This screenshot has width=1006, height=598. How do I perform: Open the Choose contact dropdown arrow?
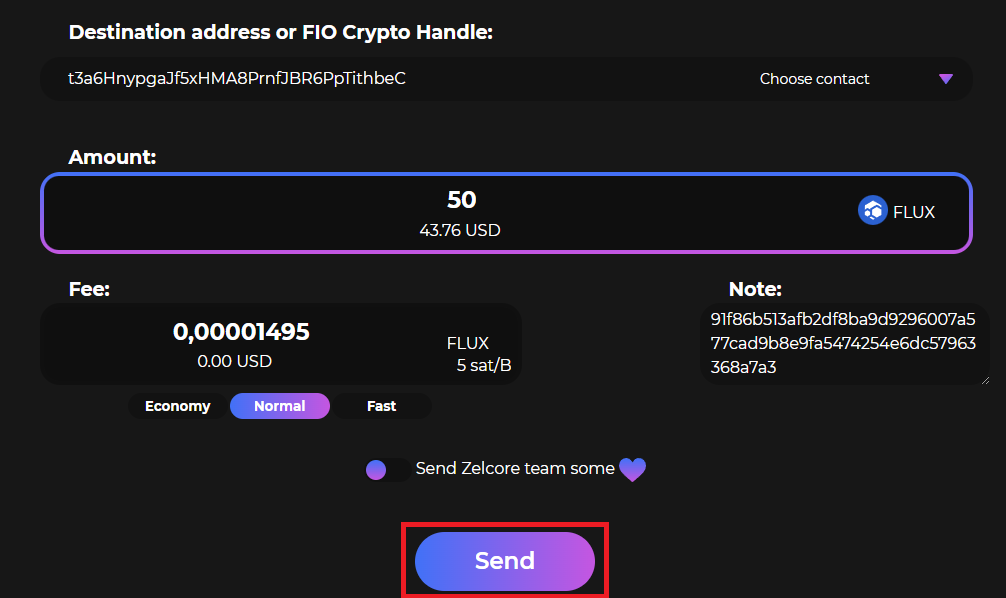tap(946, 79)
